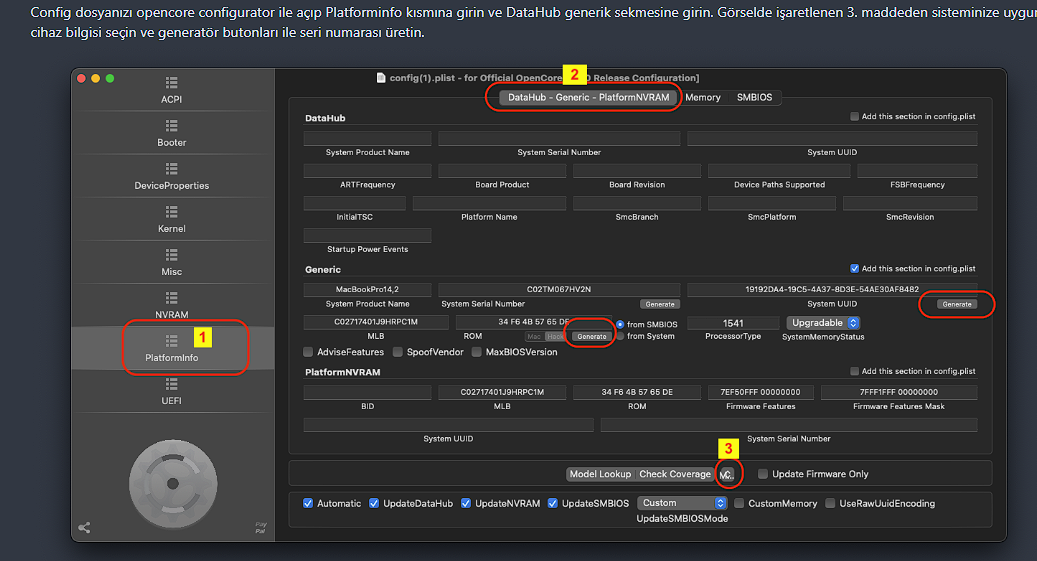
Task: Click Generate button for ROM
Action: pos(592,337)
